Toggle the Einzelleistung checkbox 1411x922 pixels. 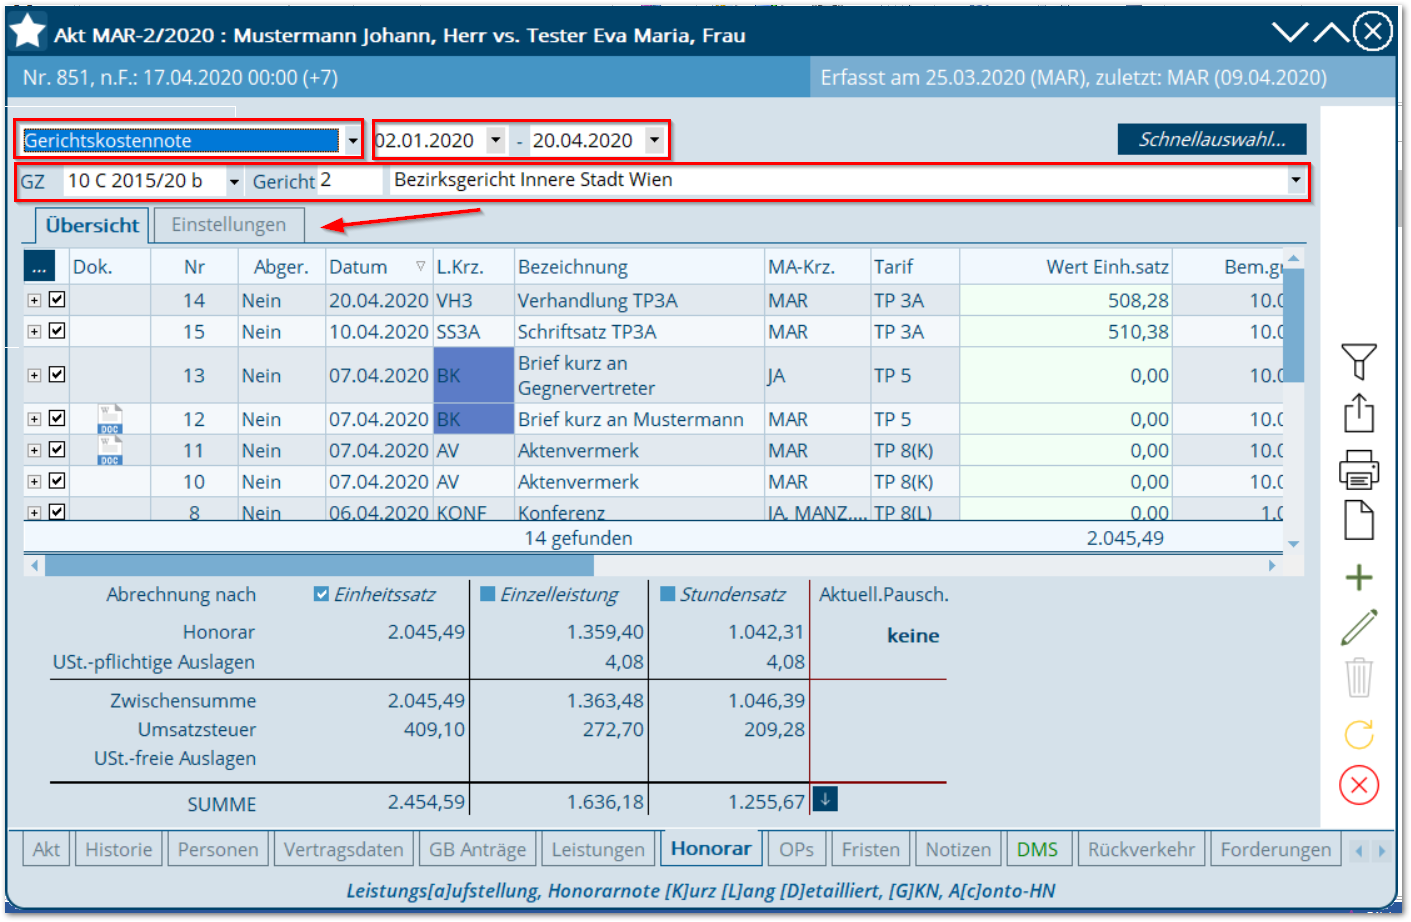click(x=488, y=594)
